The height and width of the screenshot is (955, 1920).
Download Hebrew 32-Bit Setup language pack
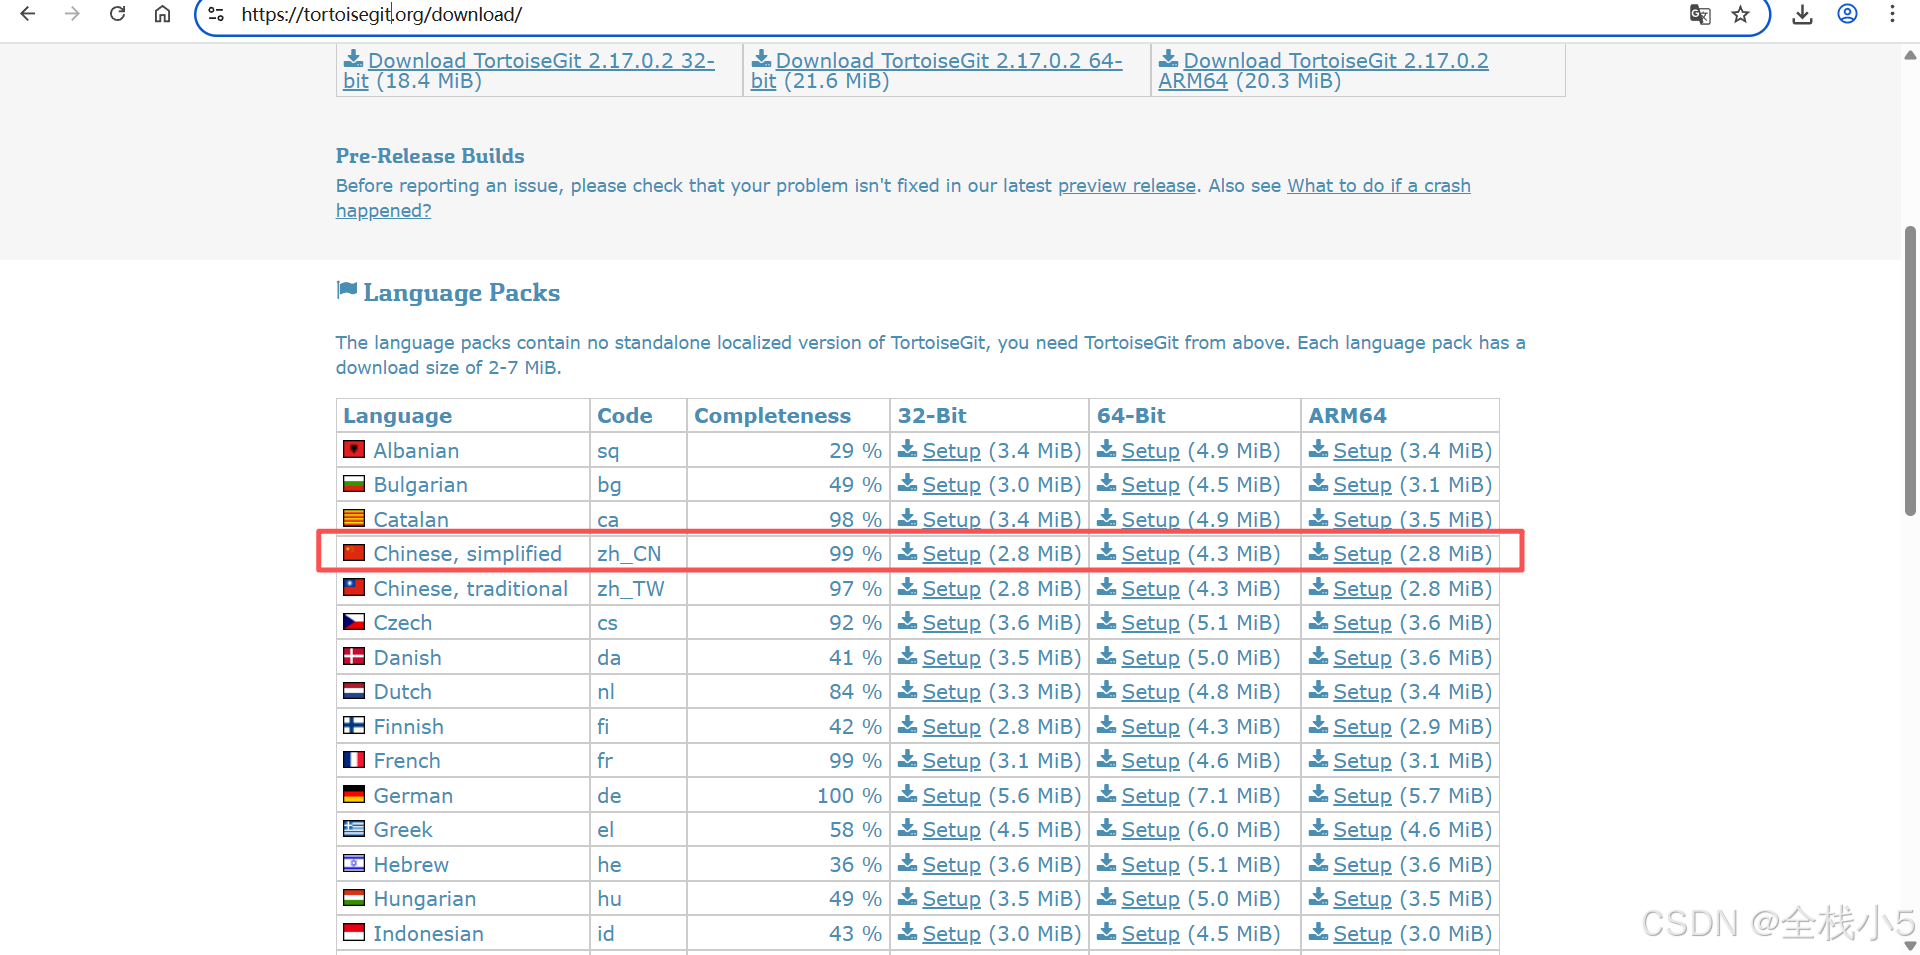point(951,865)
